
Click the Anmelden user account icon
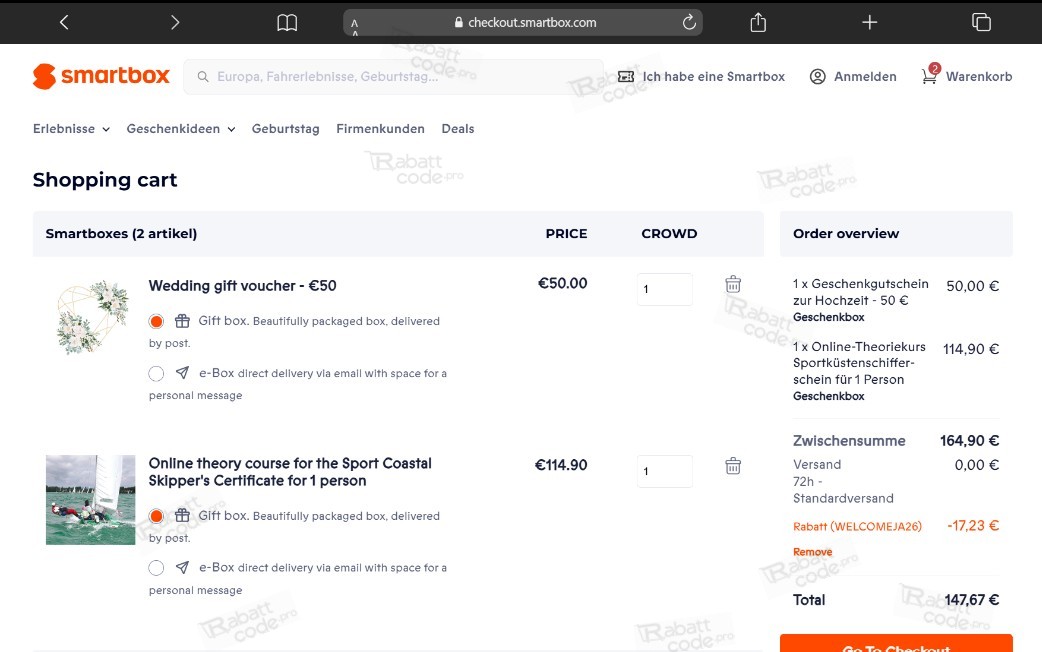click(x=817, y=76)
